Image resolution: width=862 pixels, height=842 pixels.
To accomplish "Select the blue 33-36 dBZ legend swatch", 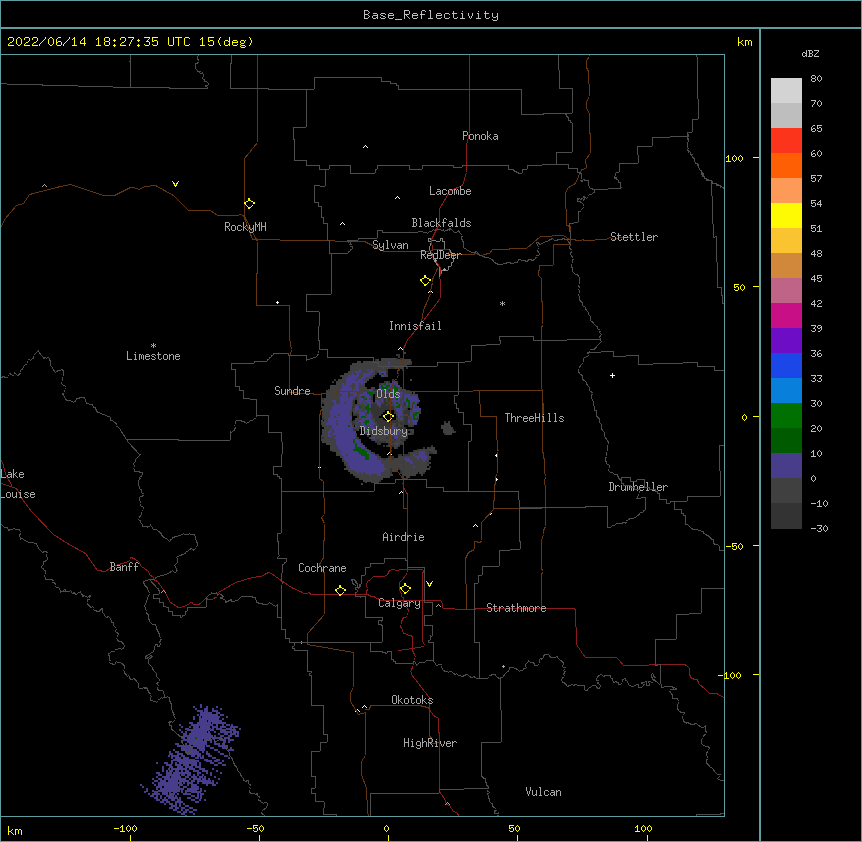I will [x=786, y=365].
